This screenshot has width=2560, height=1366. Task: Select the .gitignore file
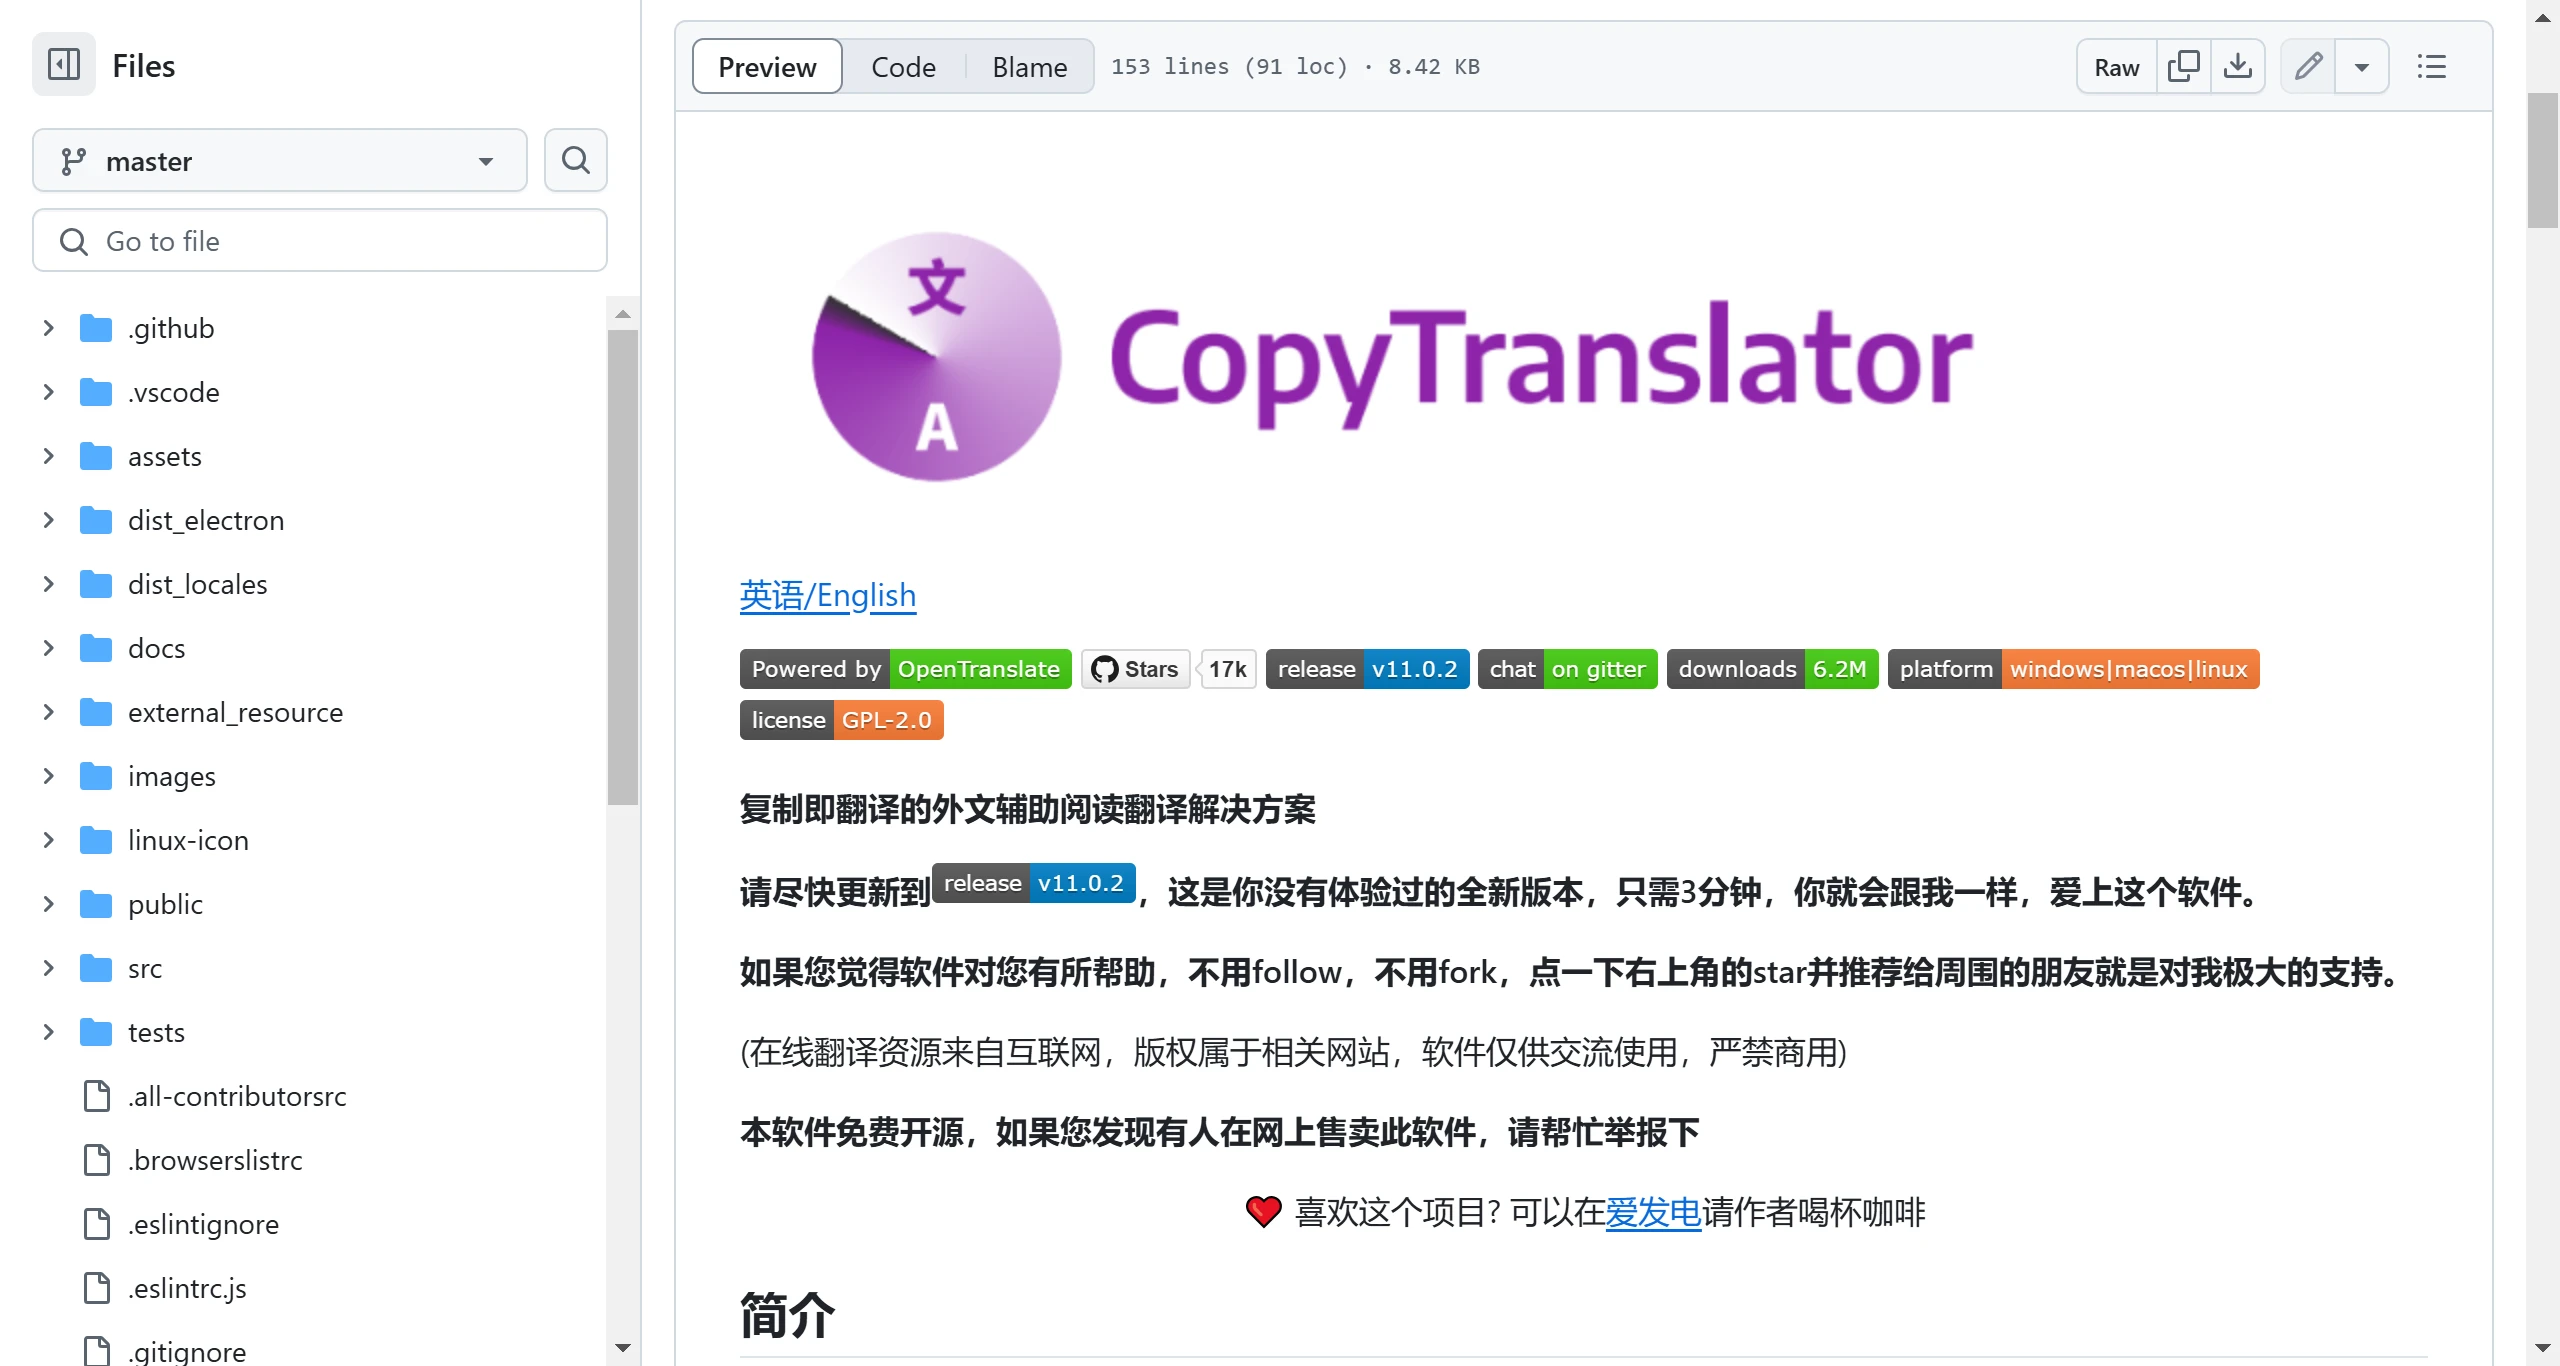point(186,1352)
